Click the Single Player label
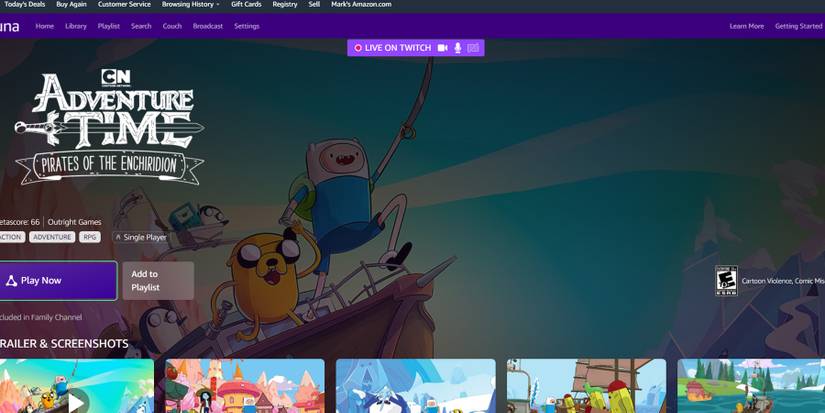825x413 pixels. 140,237
